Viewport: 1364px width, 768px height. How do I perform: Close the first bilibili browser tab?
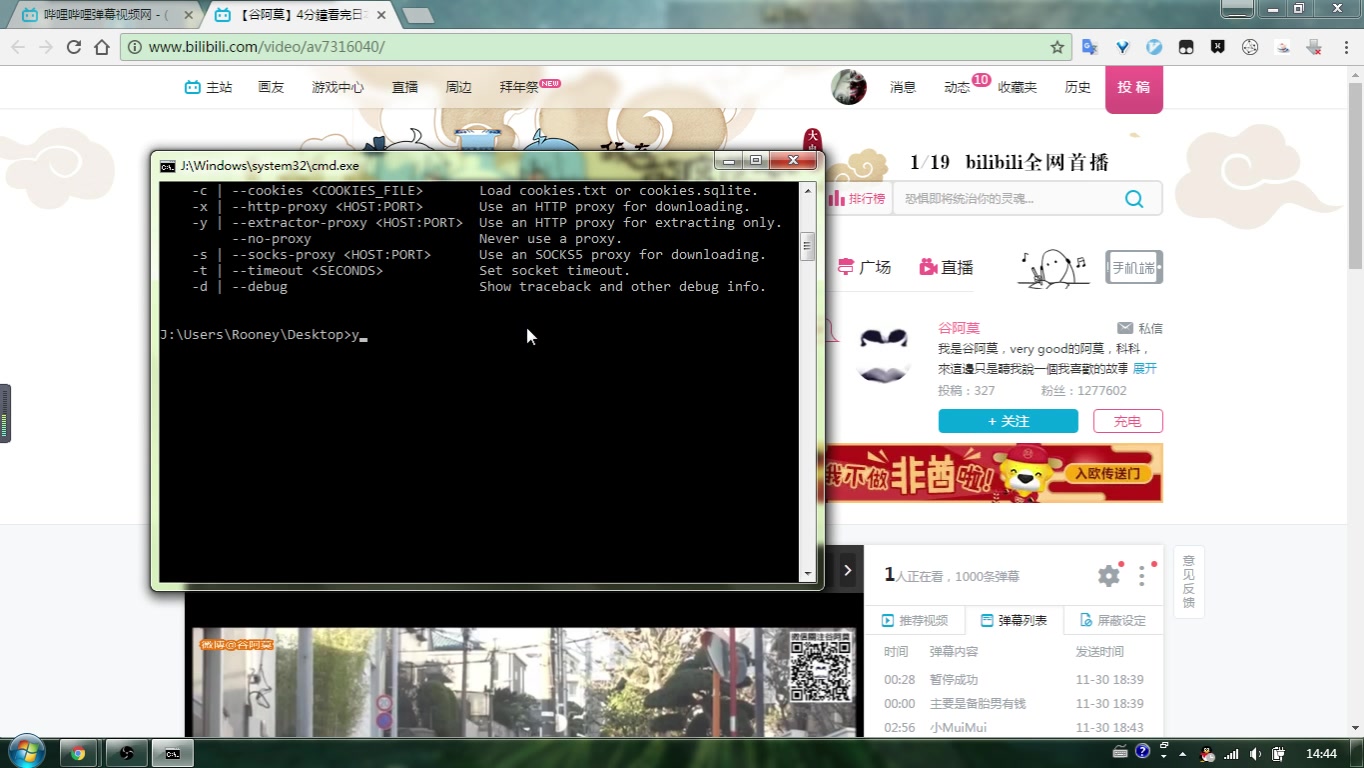point(188,15)
